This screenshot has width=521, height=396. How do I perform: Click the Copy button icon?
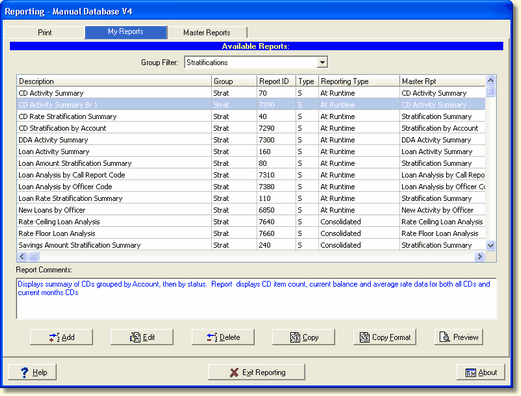[x=295, y=337]
